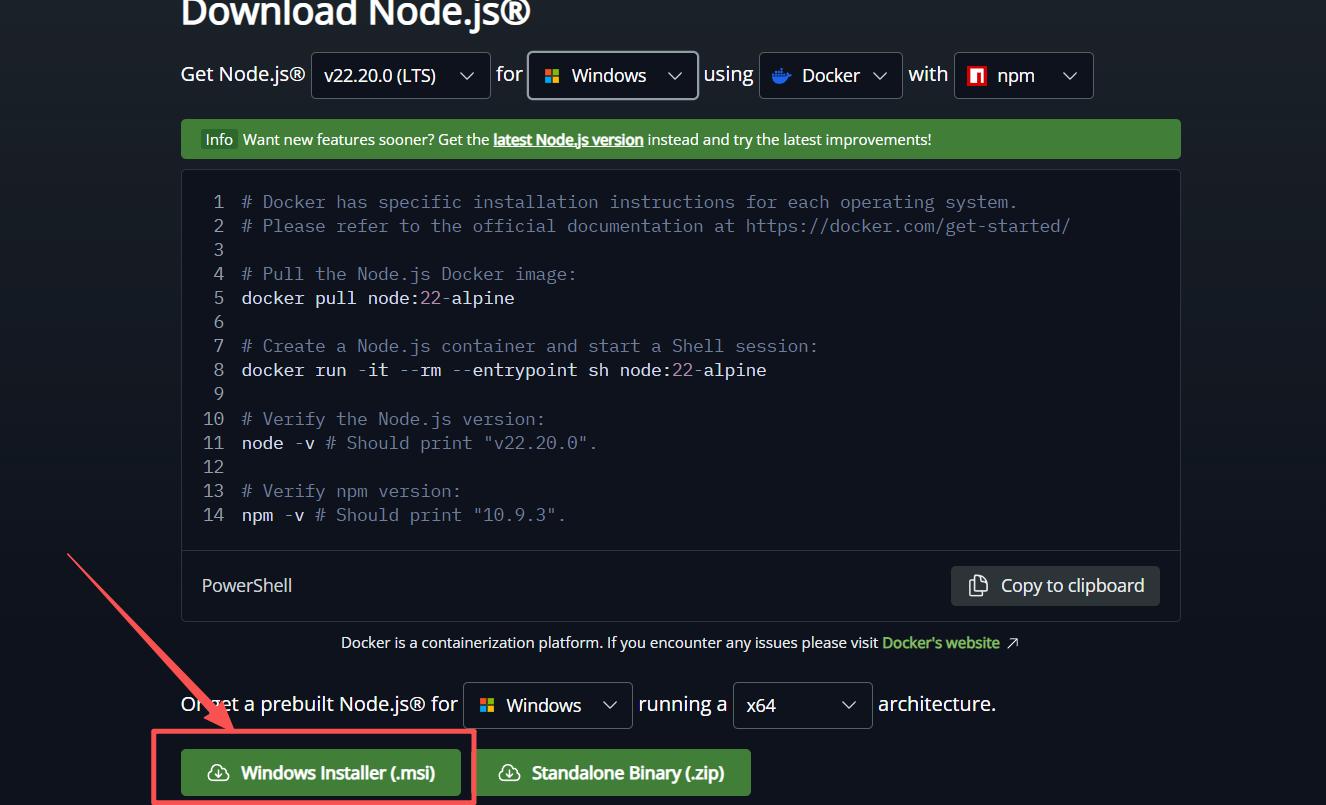Click the download icon on Windows Installer button
1326x805 pixels.
217,773
